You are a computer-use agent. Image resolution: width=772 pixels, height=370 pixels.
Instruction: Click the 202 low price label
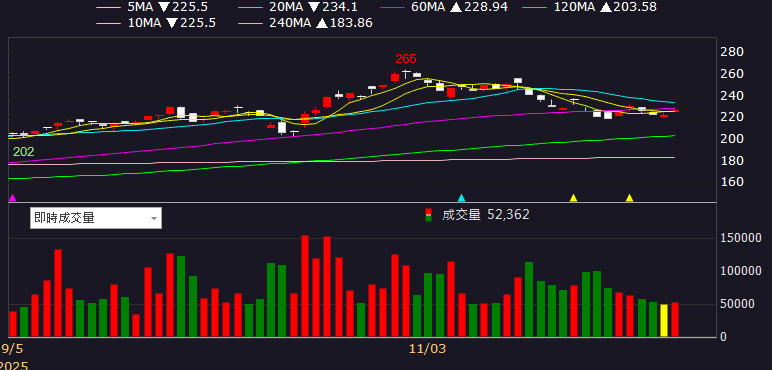[x=23, y=152]
